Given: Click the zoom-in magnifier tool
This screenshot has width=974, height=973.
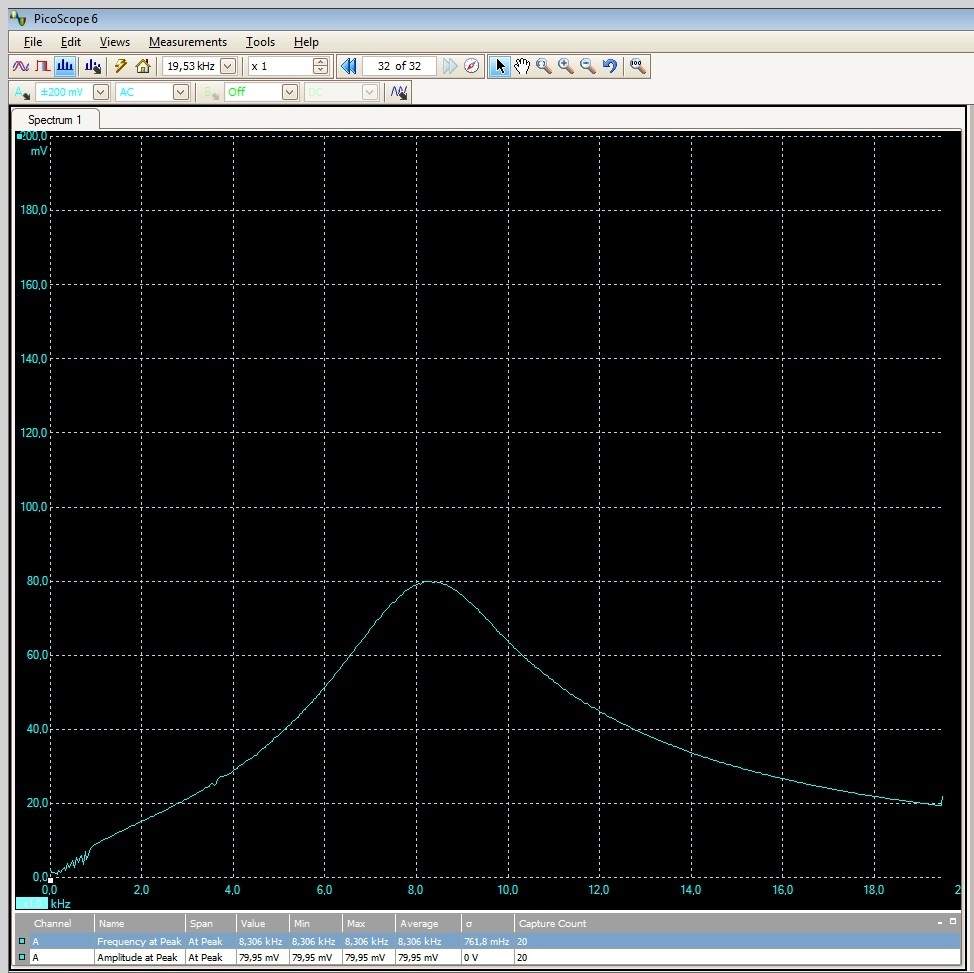Looking at the screenshot, I should (x=566, y=66).
